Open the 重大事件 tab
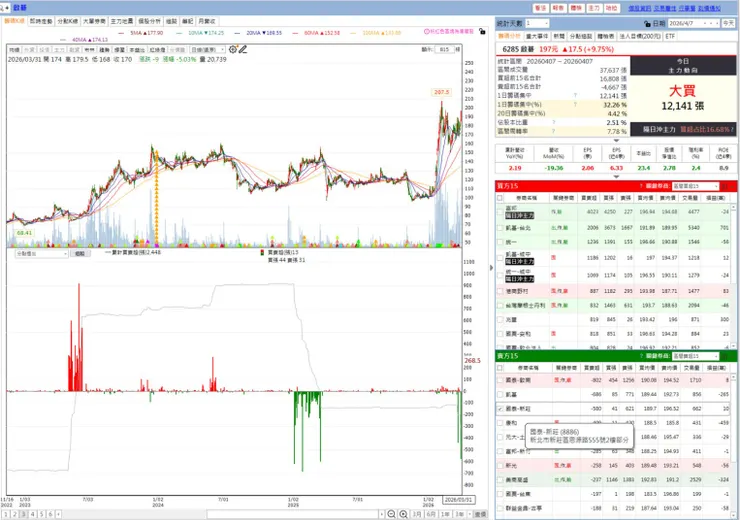This screenshot has height=520, width=740. [x=537, y=36]
